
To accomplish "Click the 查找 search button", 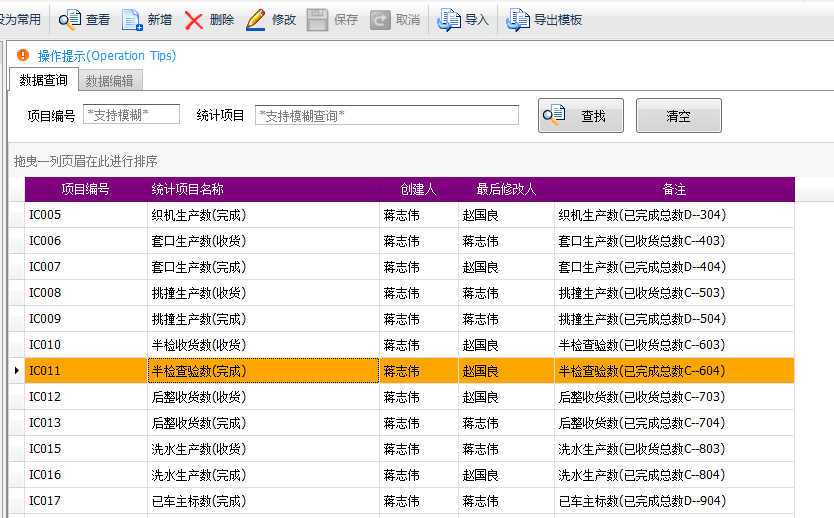I will (581, 115).
